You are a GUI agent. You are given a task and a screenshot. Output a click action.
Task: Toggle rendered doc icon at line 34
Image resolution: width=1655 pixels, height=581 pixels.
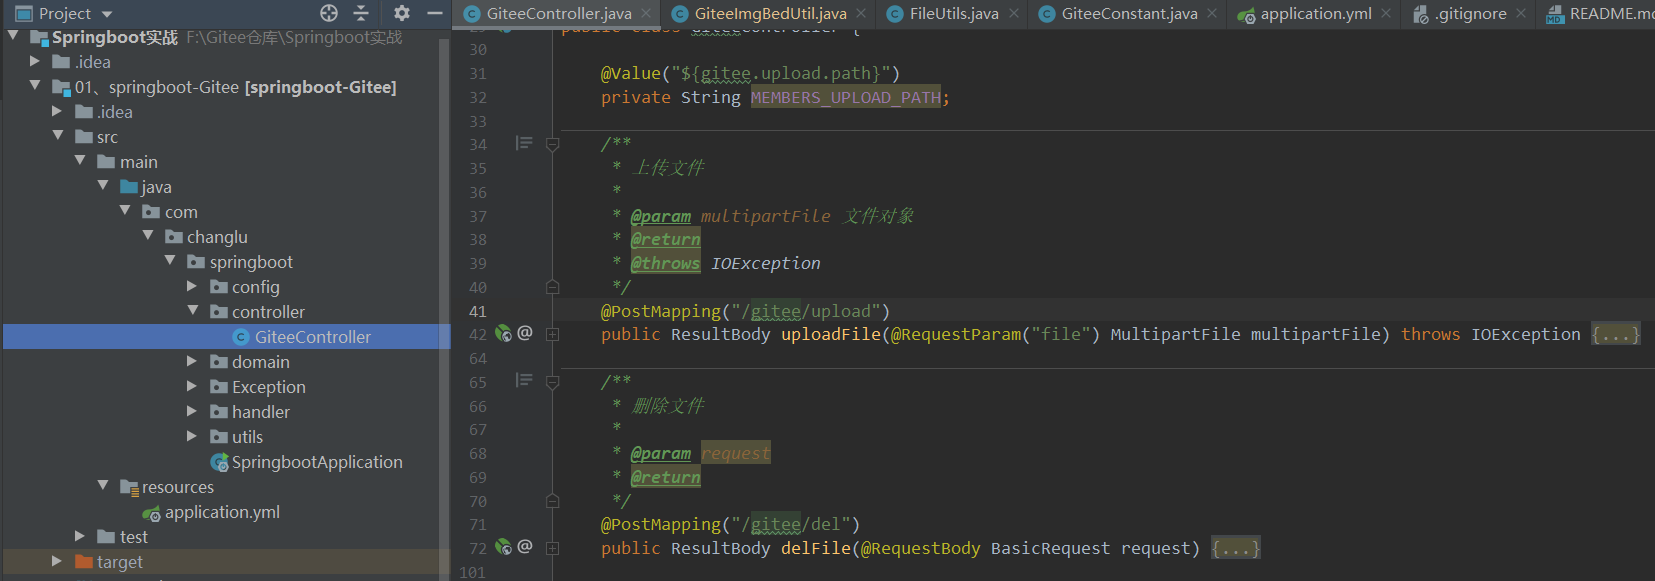[x=524, y=143]
